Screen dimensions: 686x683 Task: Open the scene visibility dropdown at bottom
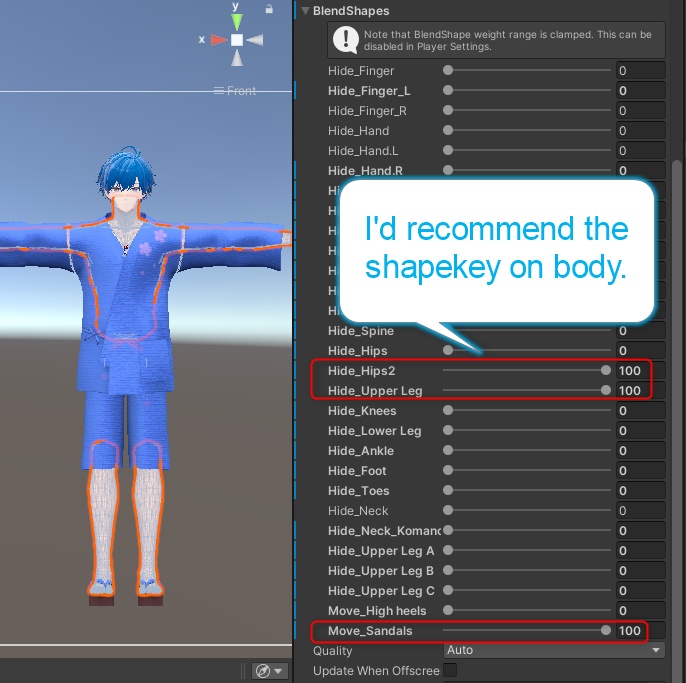coord(269,670)
